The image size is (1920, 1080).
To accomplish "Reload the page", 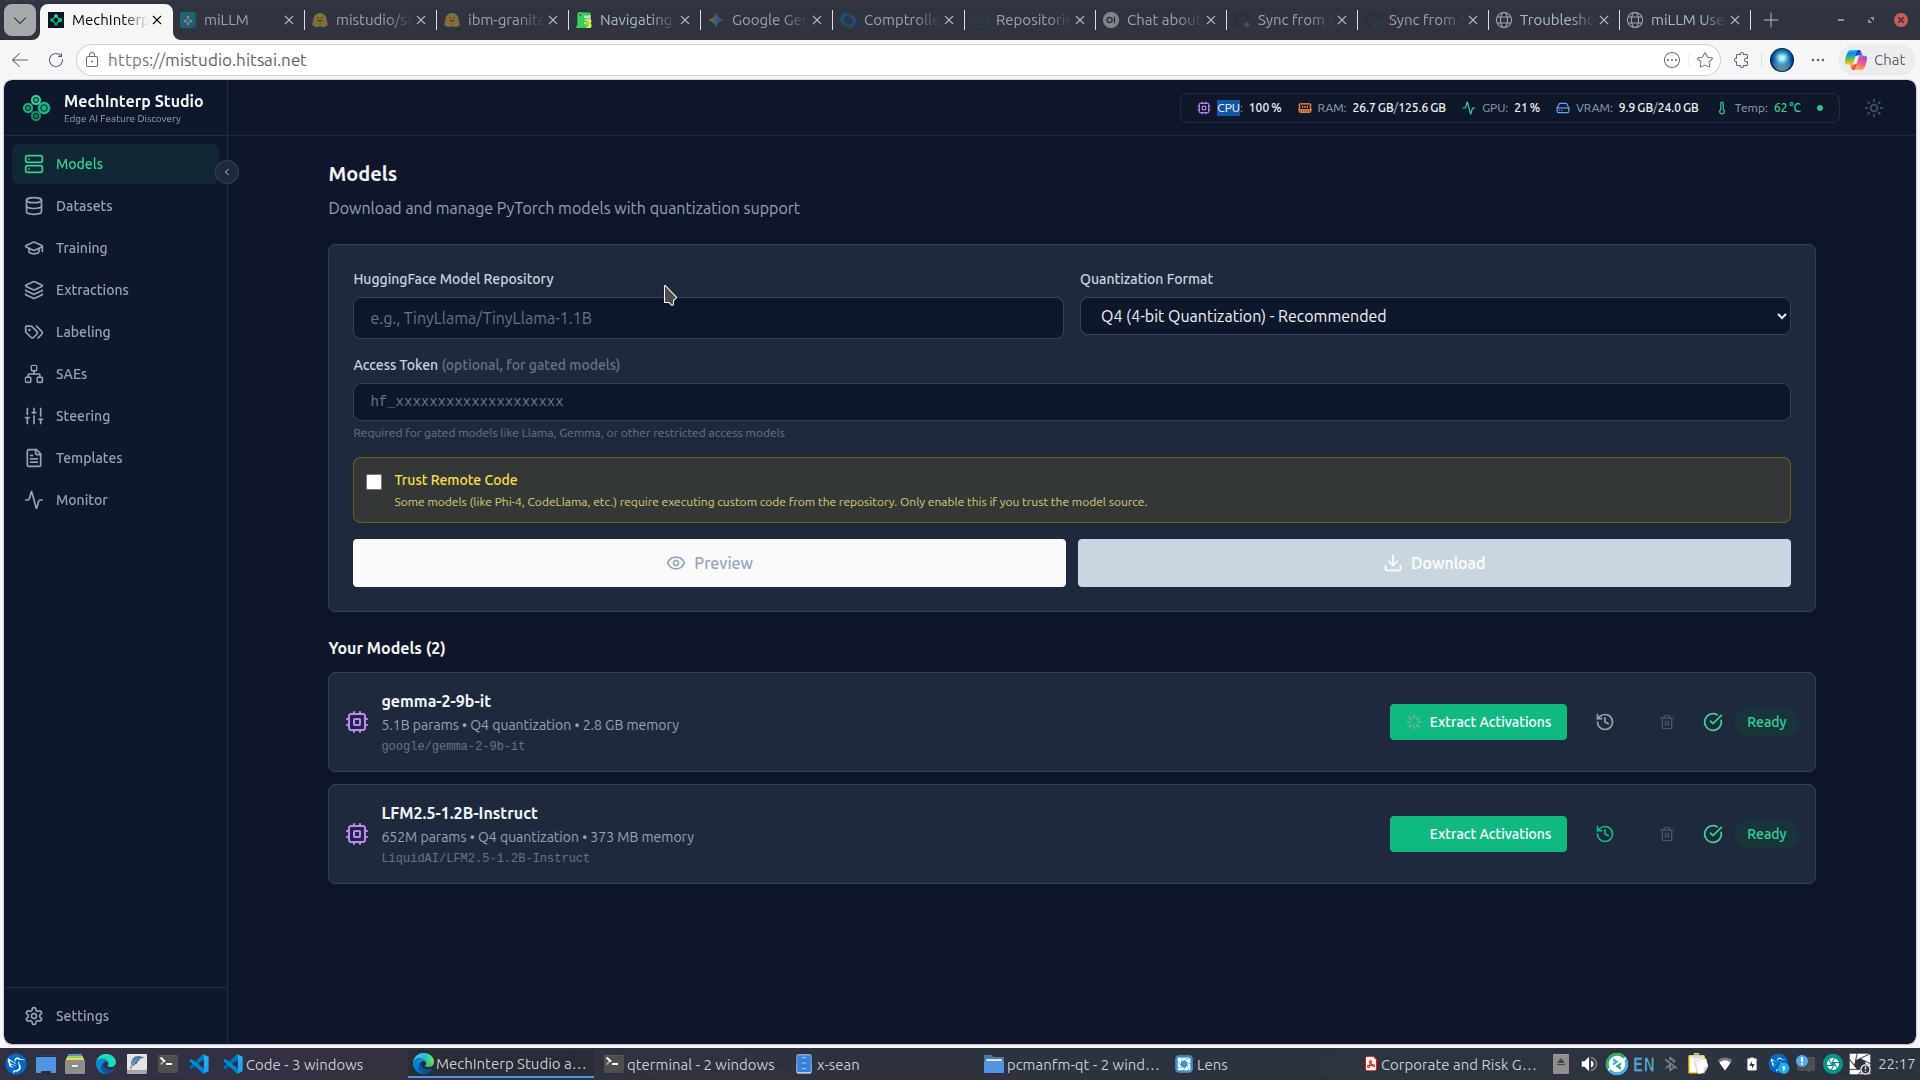I will pyautogui.click(x=56, y=60).
